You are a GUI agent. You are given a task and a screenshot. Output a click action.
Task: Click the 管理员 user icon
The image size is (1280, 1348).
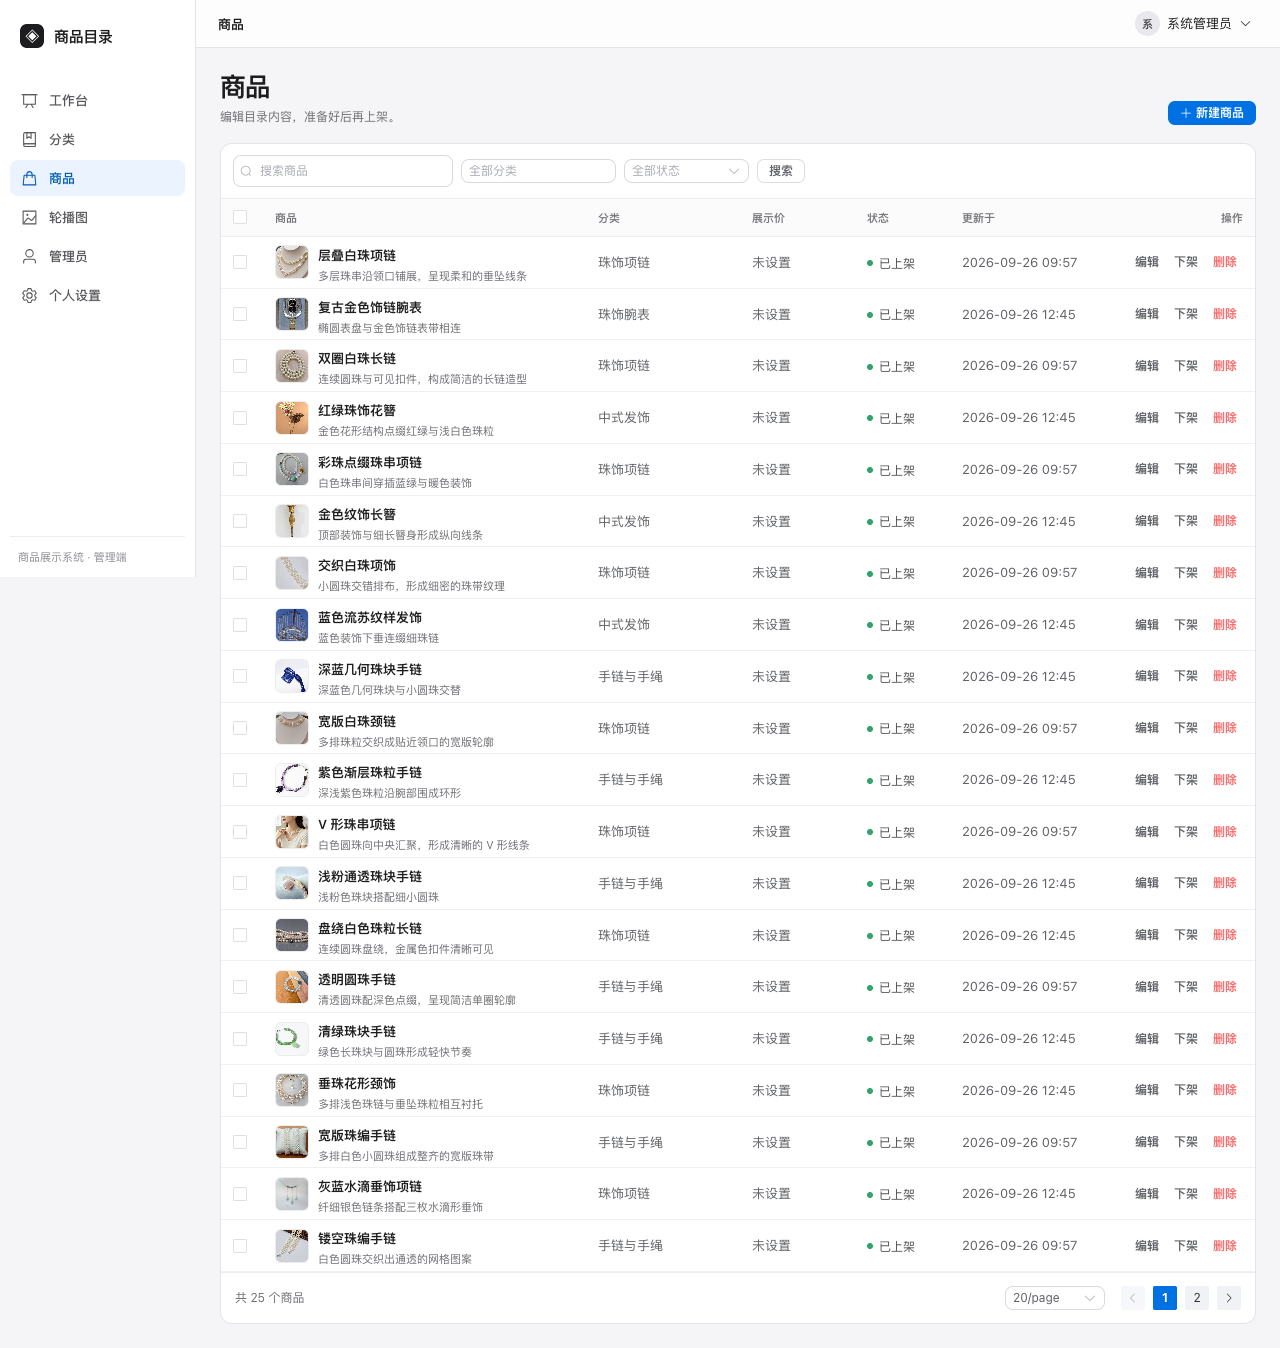(x=30, y=257)
